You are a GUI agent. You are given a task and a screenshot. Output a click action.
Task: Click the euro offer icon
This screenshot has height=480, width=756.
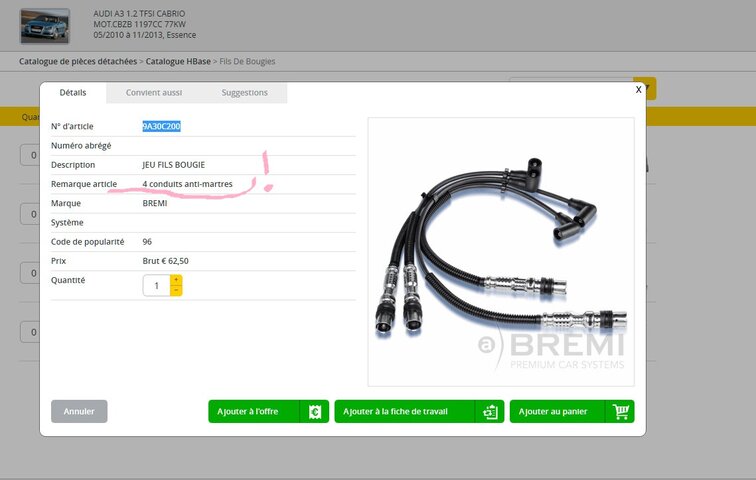314,412
